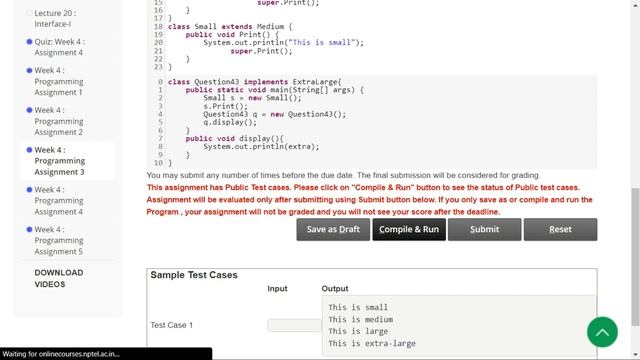The height and width of the screenshot is (360, 640).
Task: Click the green scroll-to-top arrow button
Action: tap(602, 332)
